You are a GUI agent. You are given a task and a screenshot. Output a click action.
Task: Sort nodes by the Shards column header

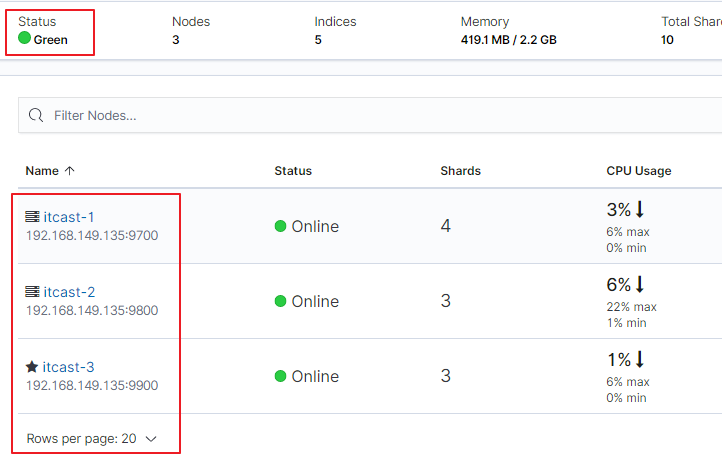(x=460, y=171)
